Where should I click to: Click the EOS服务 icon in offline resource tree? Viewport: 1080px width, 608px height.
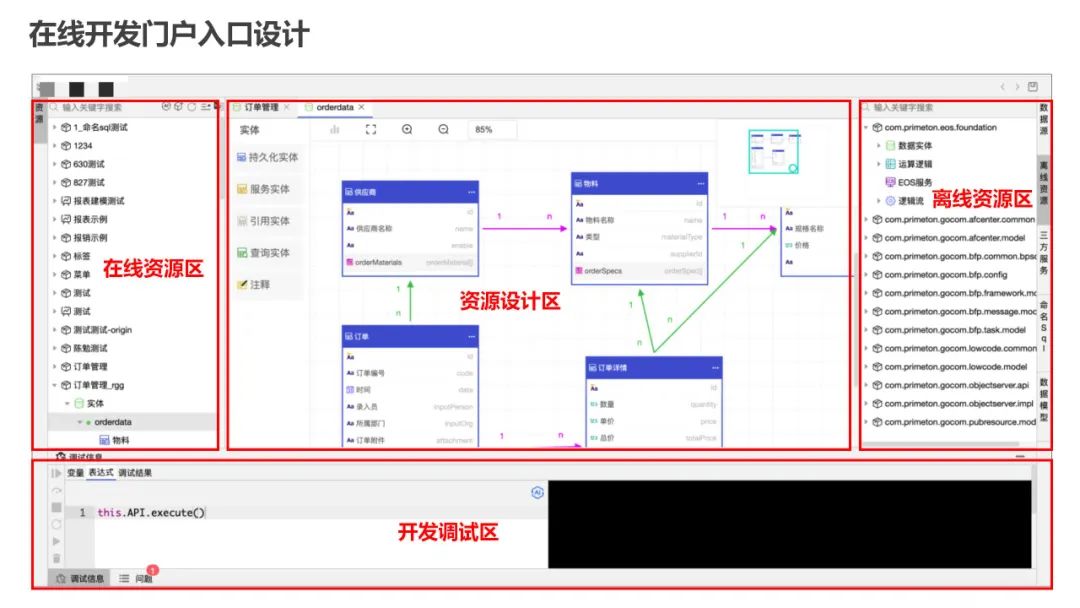tap(890, 182)
